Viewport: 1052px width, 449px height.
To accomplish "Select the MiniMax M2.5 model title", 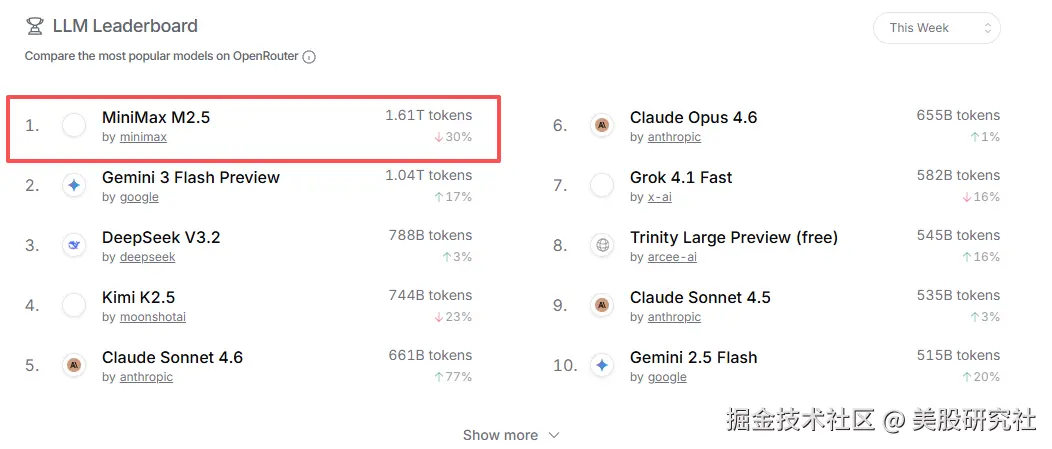I will click(x=156, y=117).
